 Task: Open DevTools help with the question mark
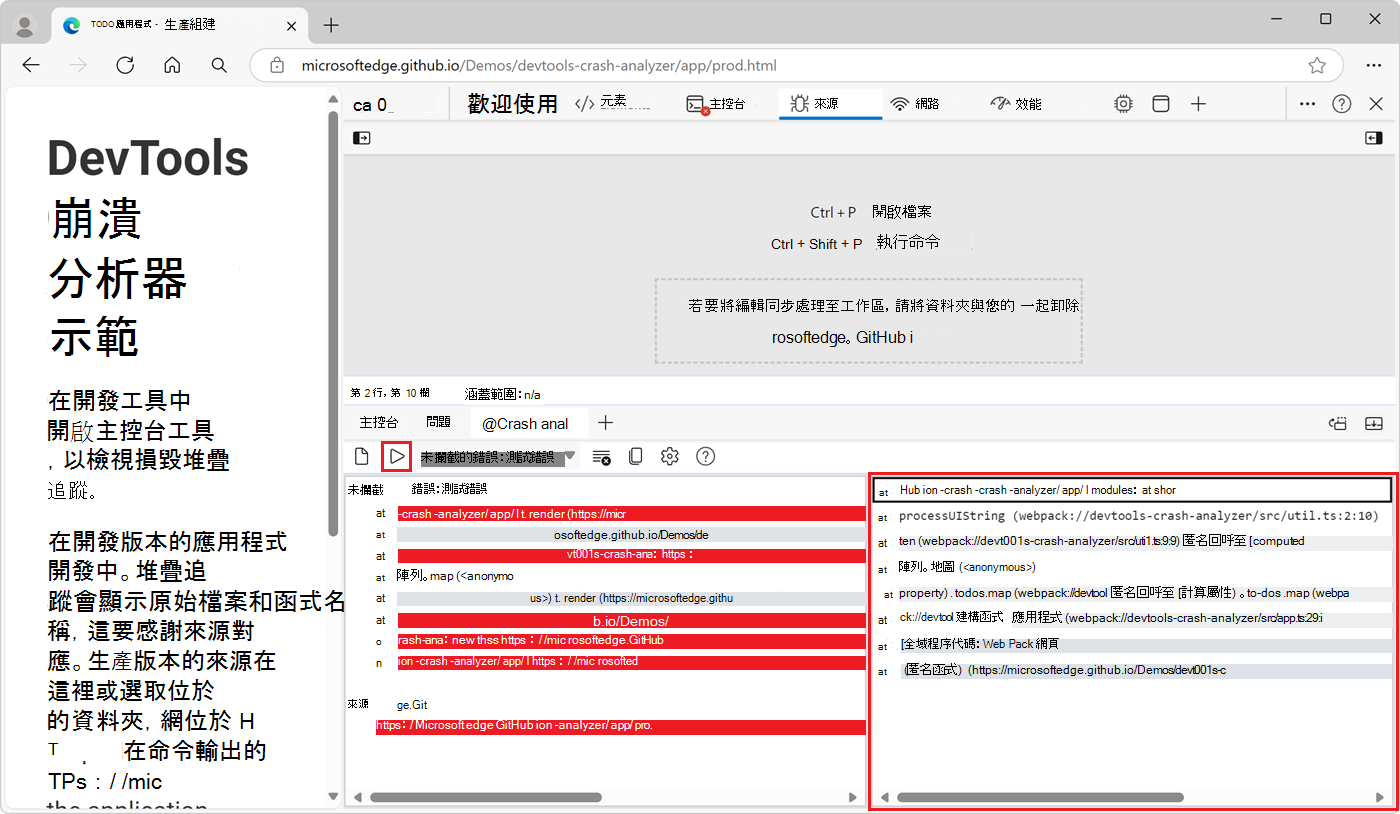[x=1341, y=103]
